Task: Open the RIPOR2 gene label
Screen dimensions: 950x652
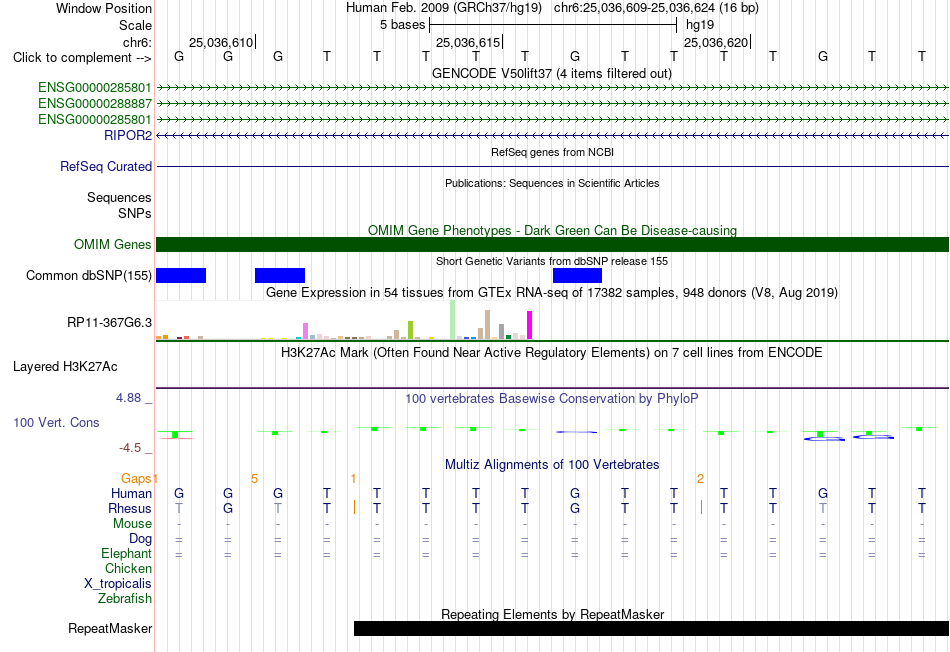Action: pyautogui.click(x=128, y=135)
